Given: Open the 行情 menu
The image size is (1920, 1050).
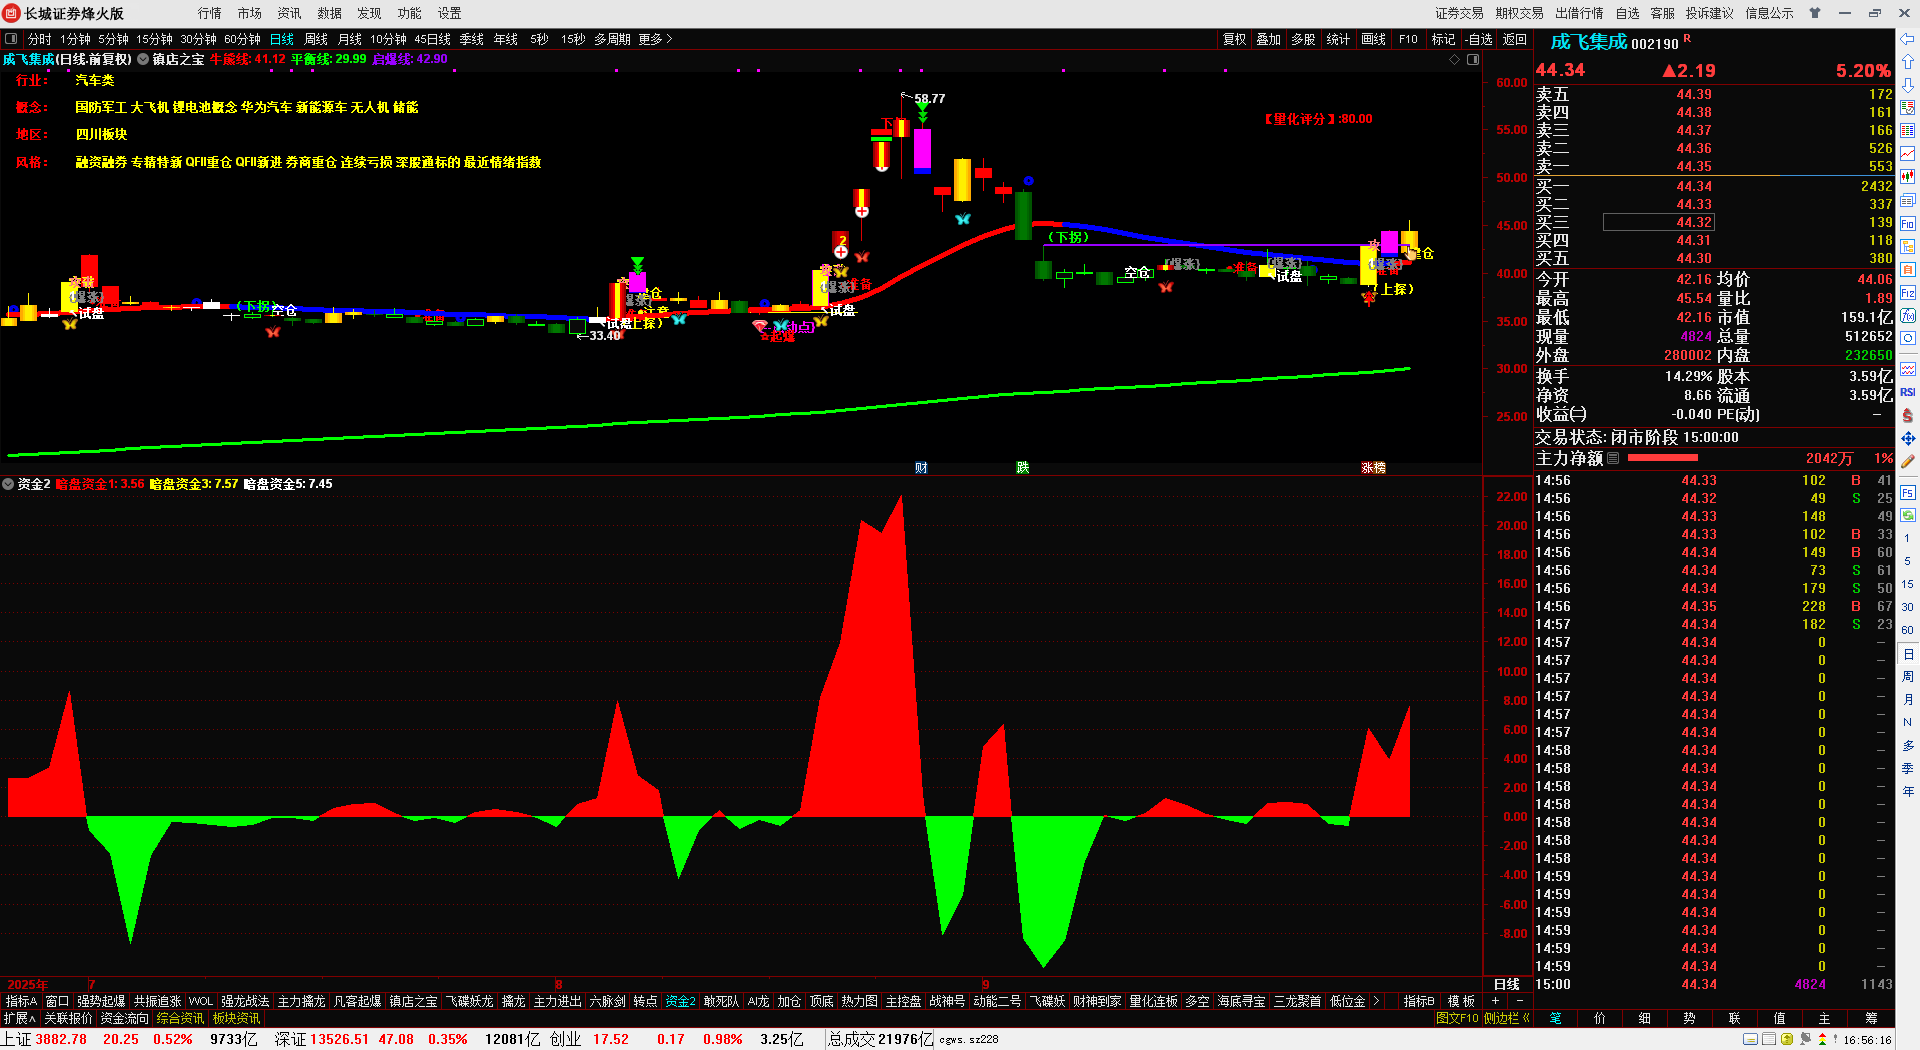Looking at the screenshot, I should click(x=210, y=13).
